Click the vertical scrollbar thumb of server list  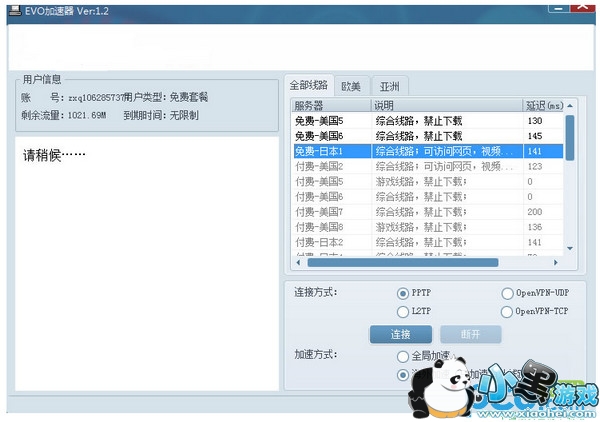tap(570, 137)
